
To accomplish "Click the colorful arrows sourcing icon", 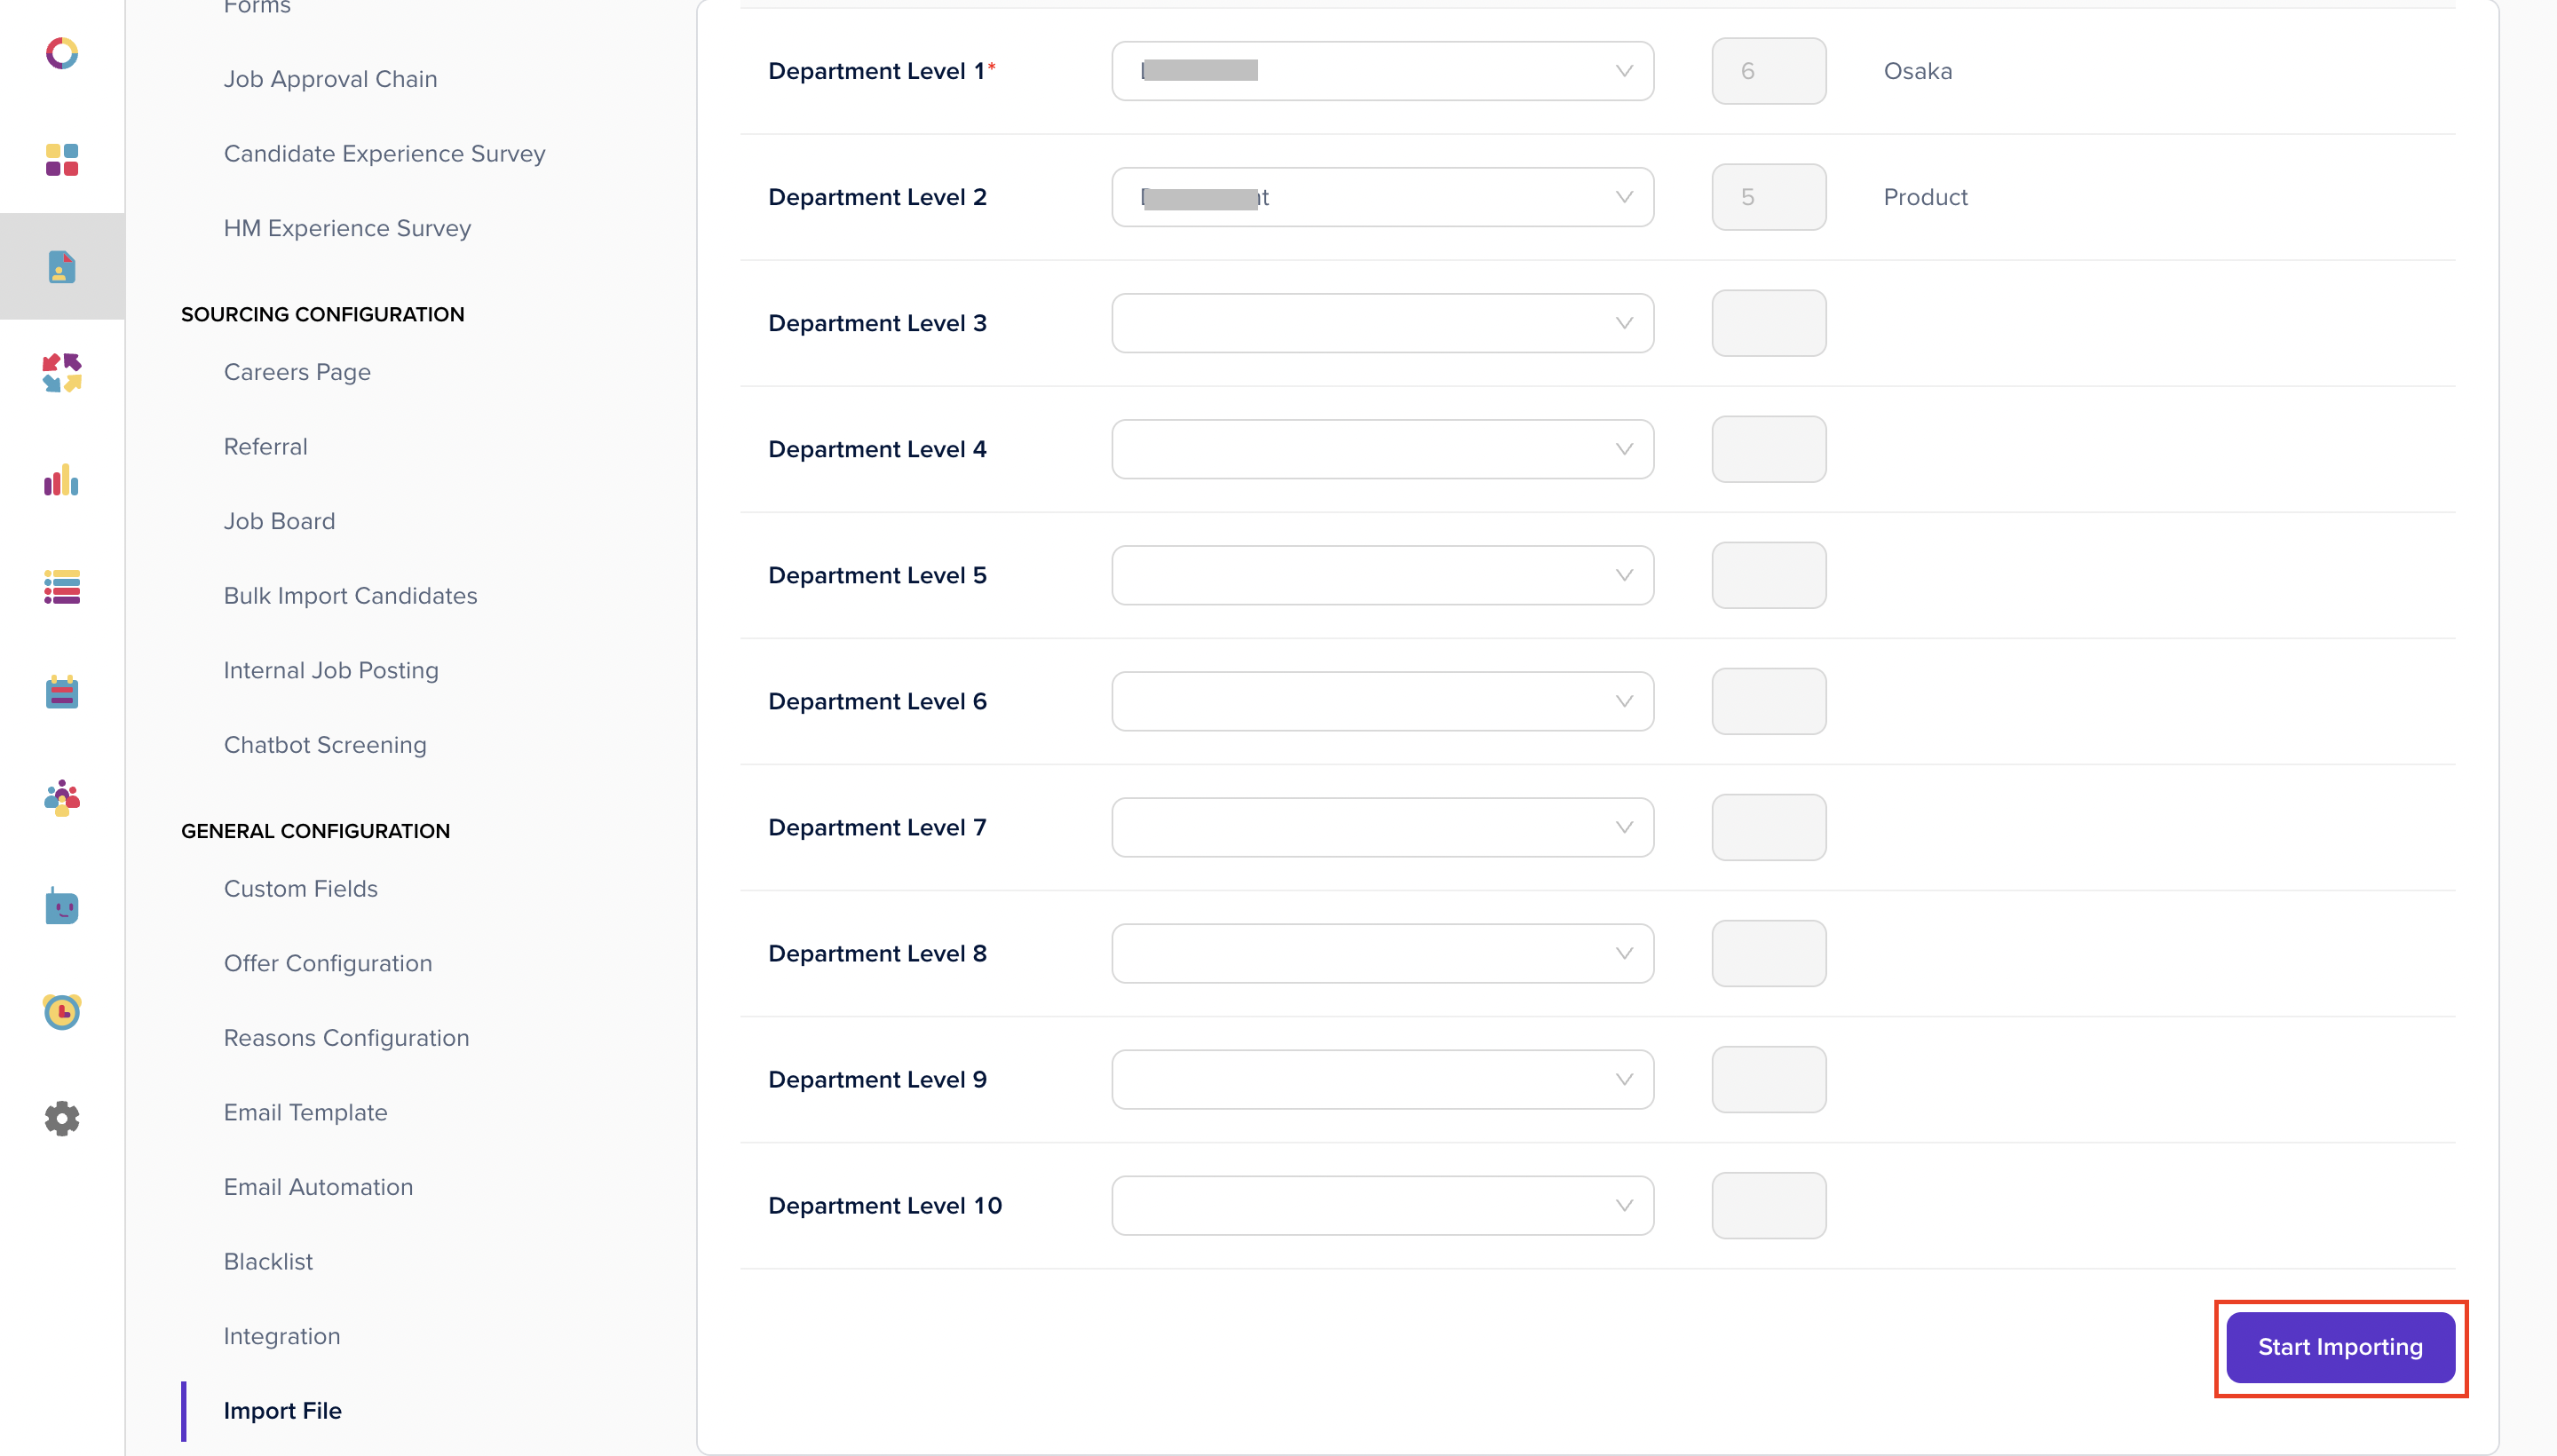I will 62,373.
